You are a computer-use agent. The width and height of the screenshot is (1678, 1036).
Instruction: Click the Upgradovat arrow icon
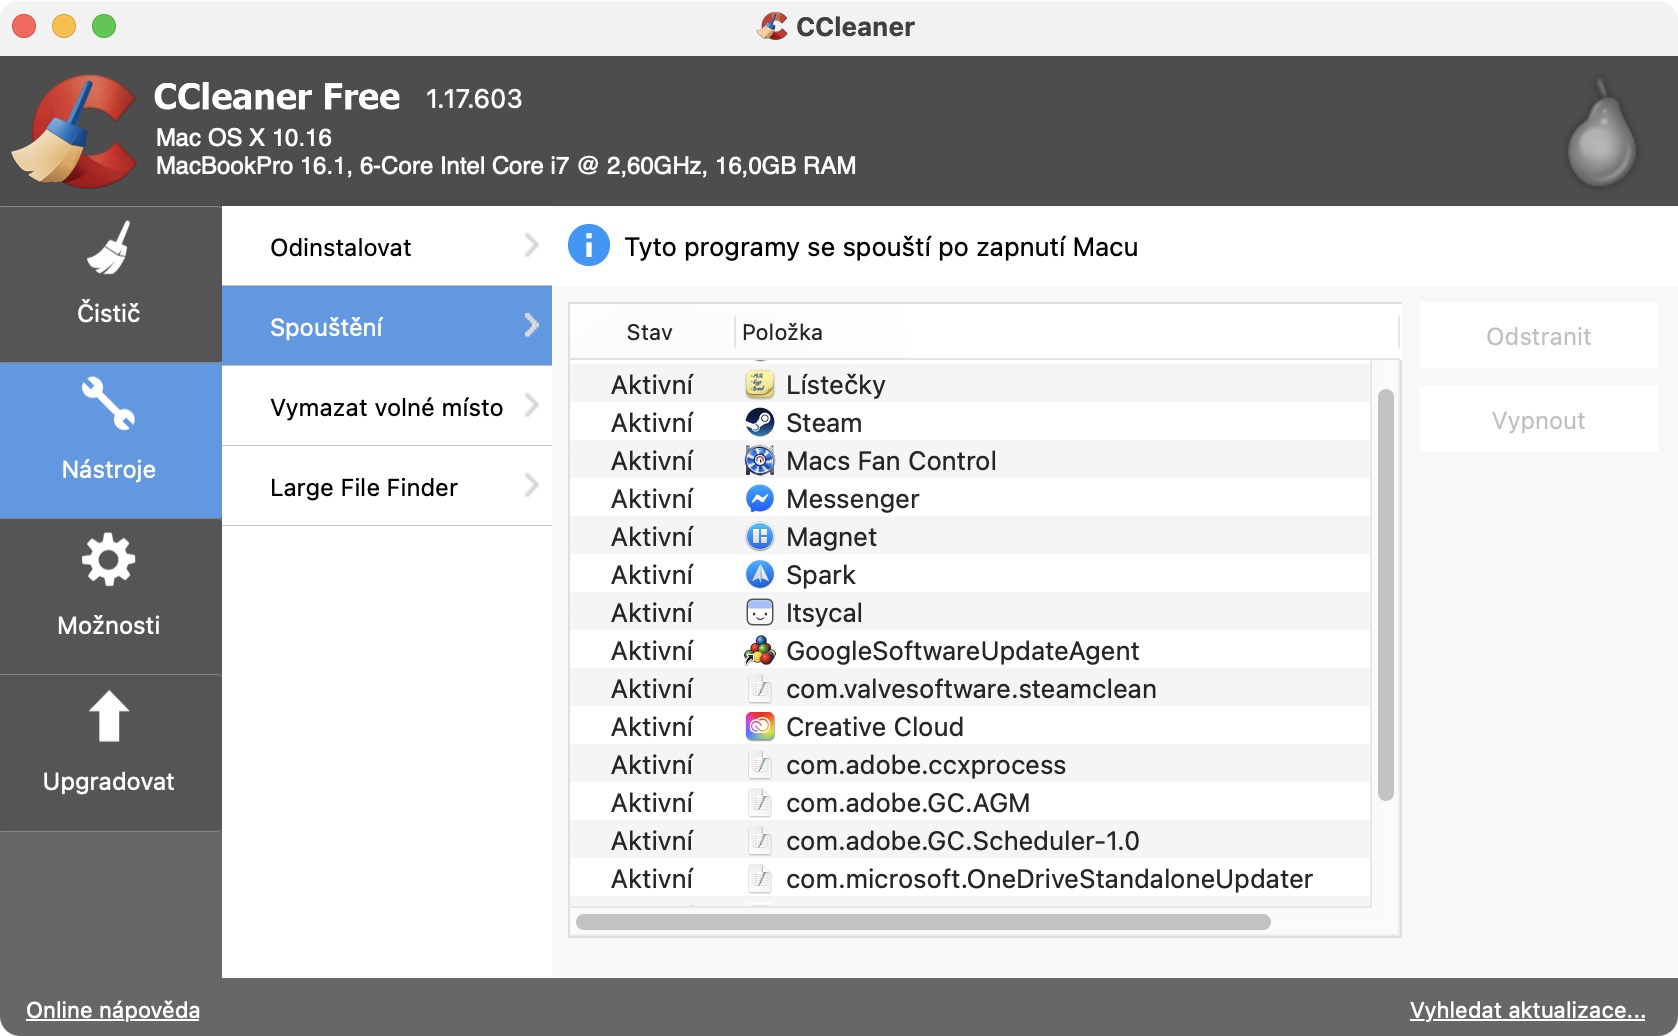pyautogui.click(x=109, y=717)
